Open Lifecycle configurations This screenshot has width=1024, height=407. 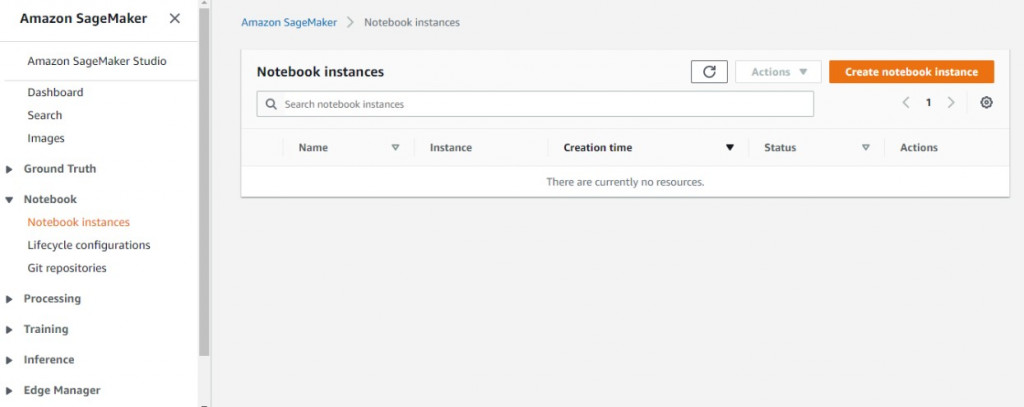click(x=89, y=246)
